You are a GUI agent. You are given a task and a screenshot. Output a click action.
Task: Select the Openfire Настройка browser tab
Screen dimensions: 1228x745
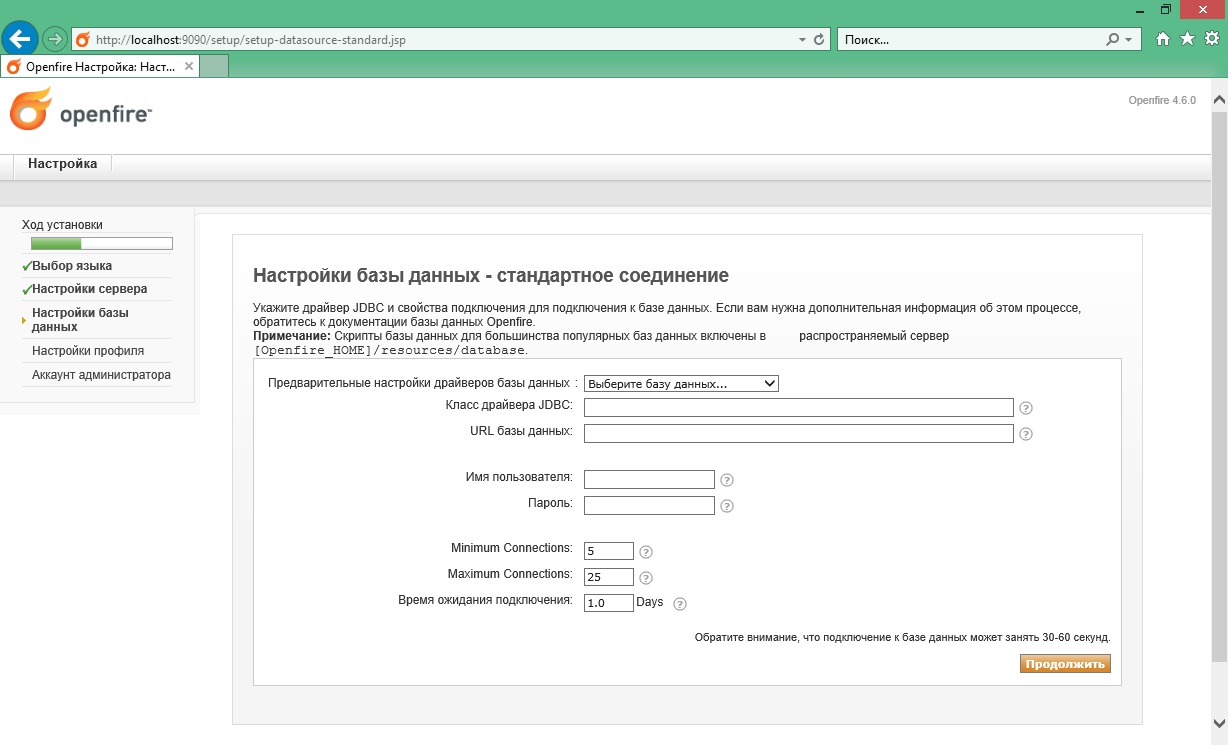(x=100, y=67)
